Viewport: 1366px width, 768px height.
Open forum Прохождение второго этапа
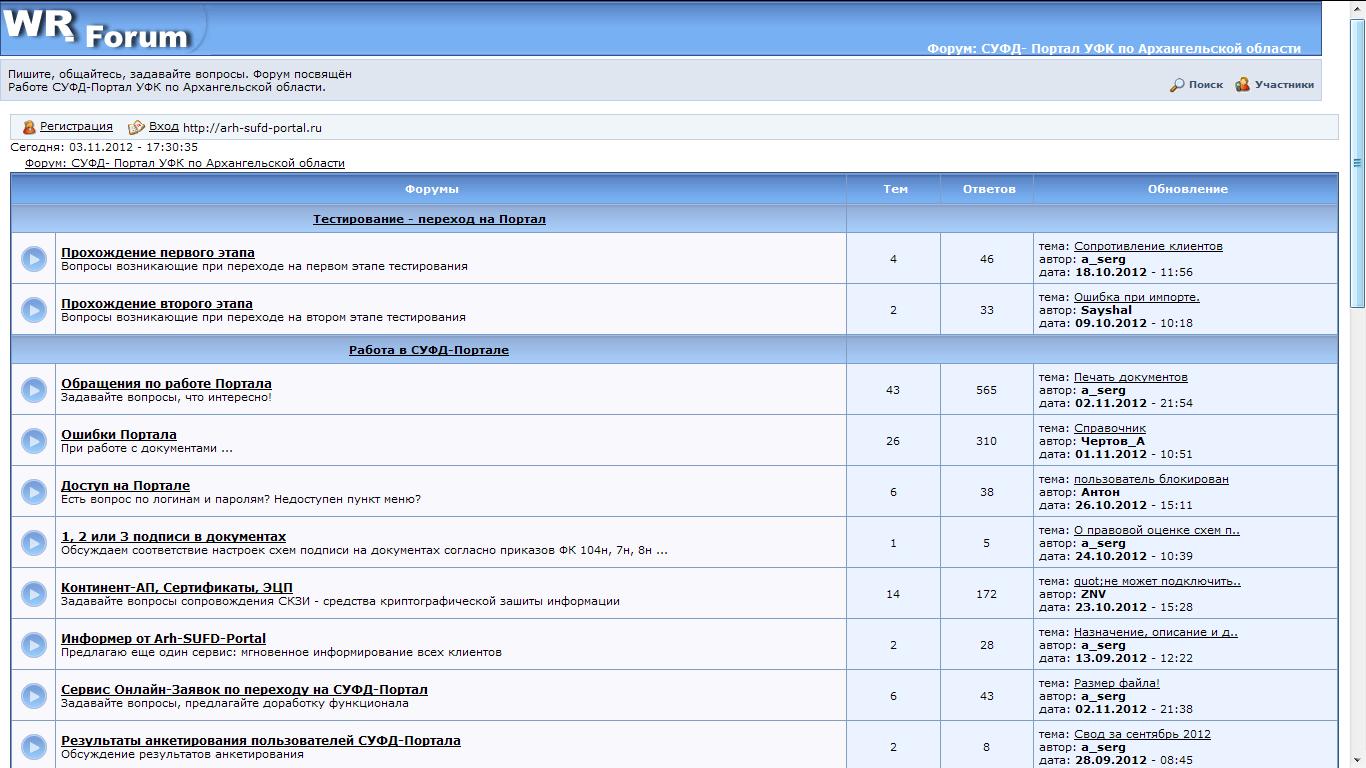tap(157, 304)
